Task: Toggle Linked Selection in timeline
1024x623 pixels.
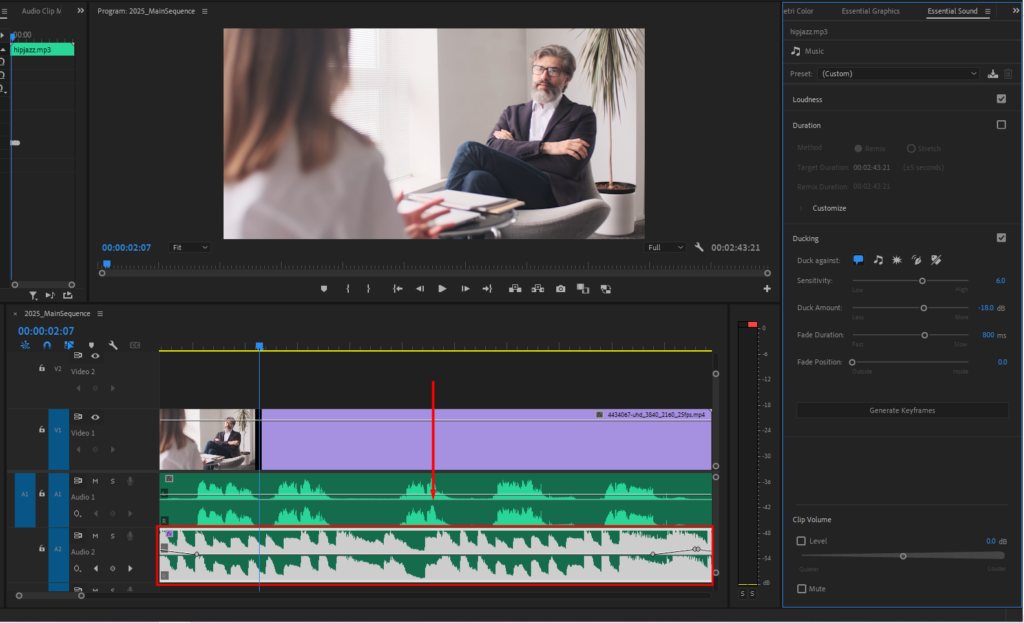Action: (69, 345)
